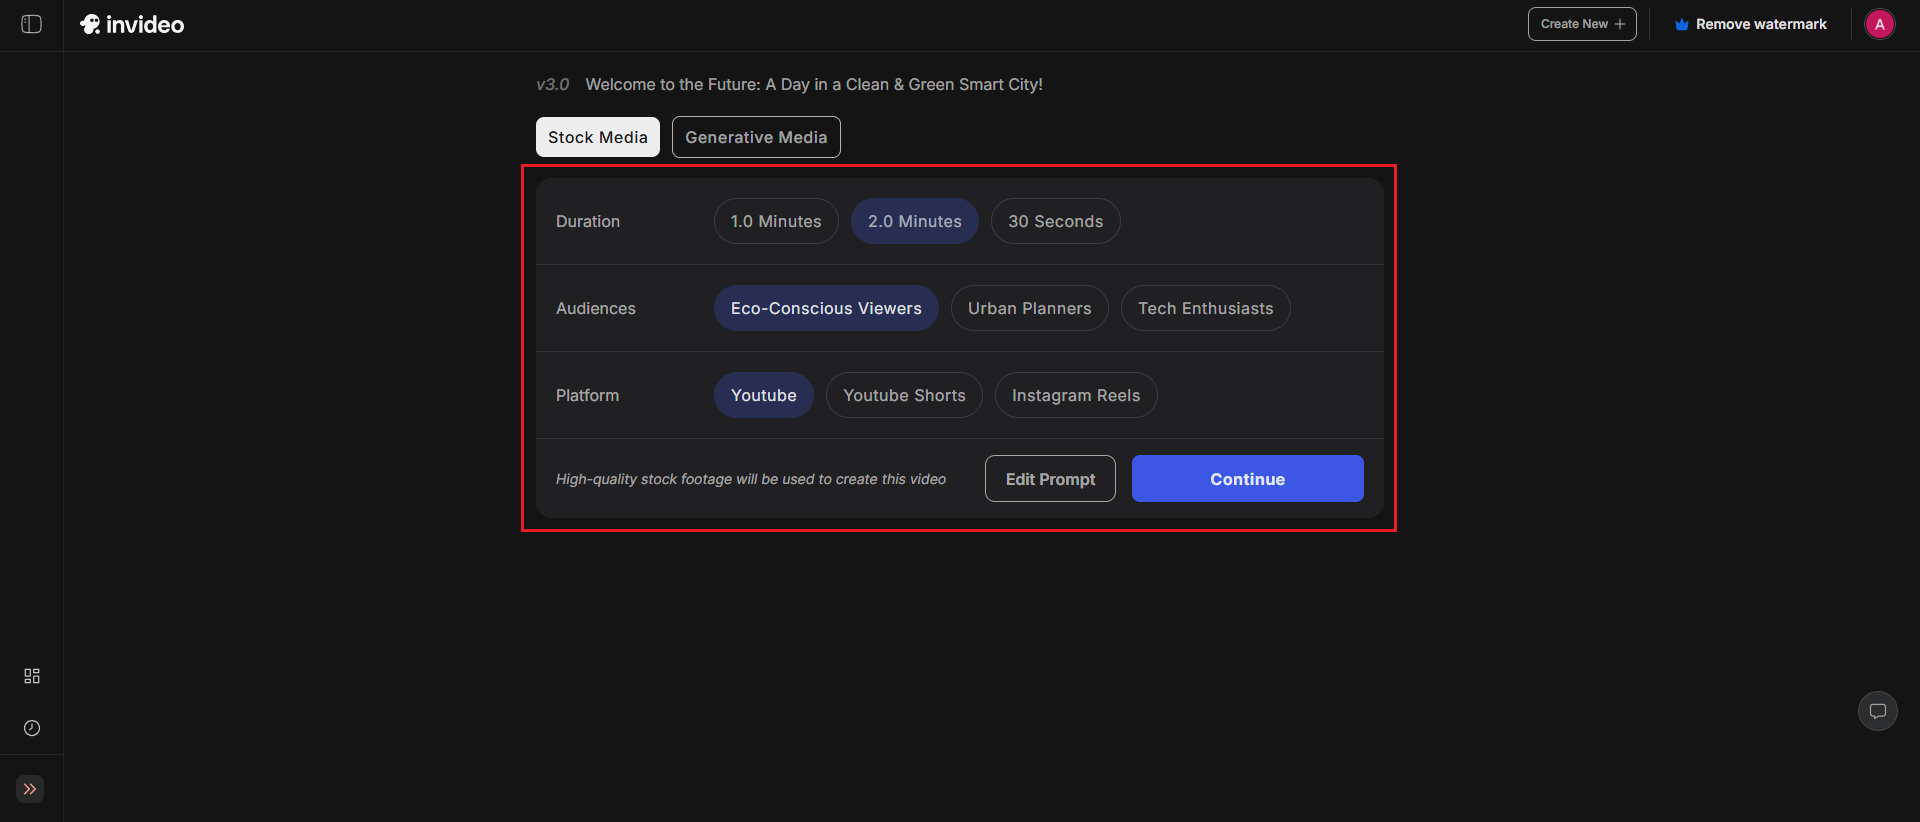
Task: Click the invideo logo
Action: (x=132, y=24)
